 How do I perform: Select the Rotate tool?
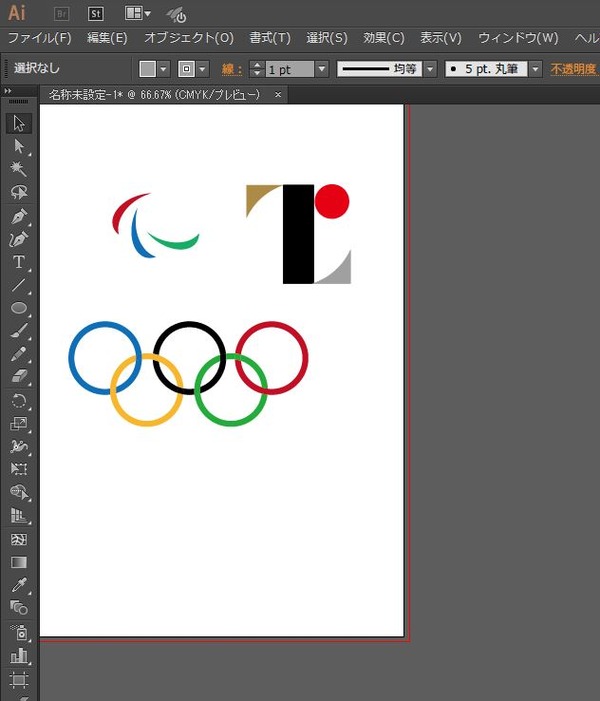[x=19, y=401]
